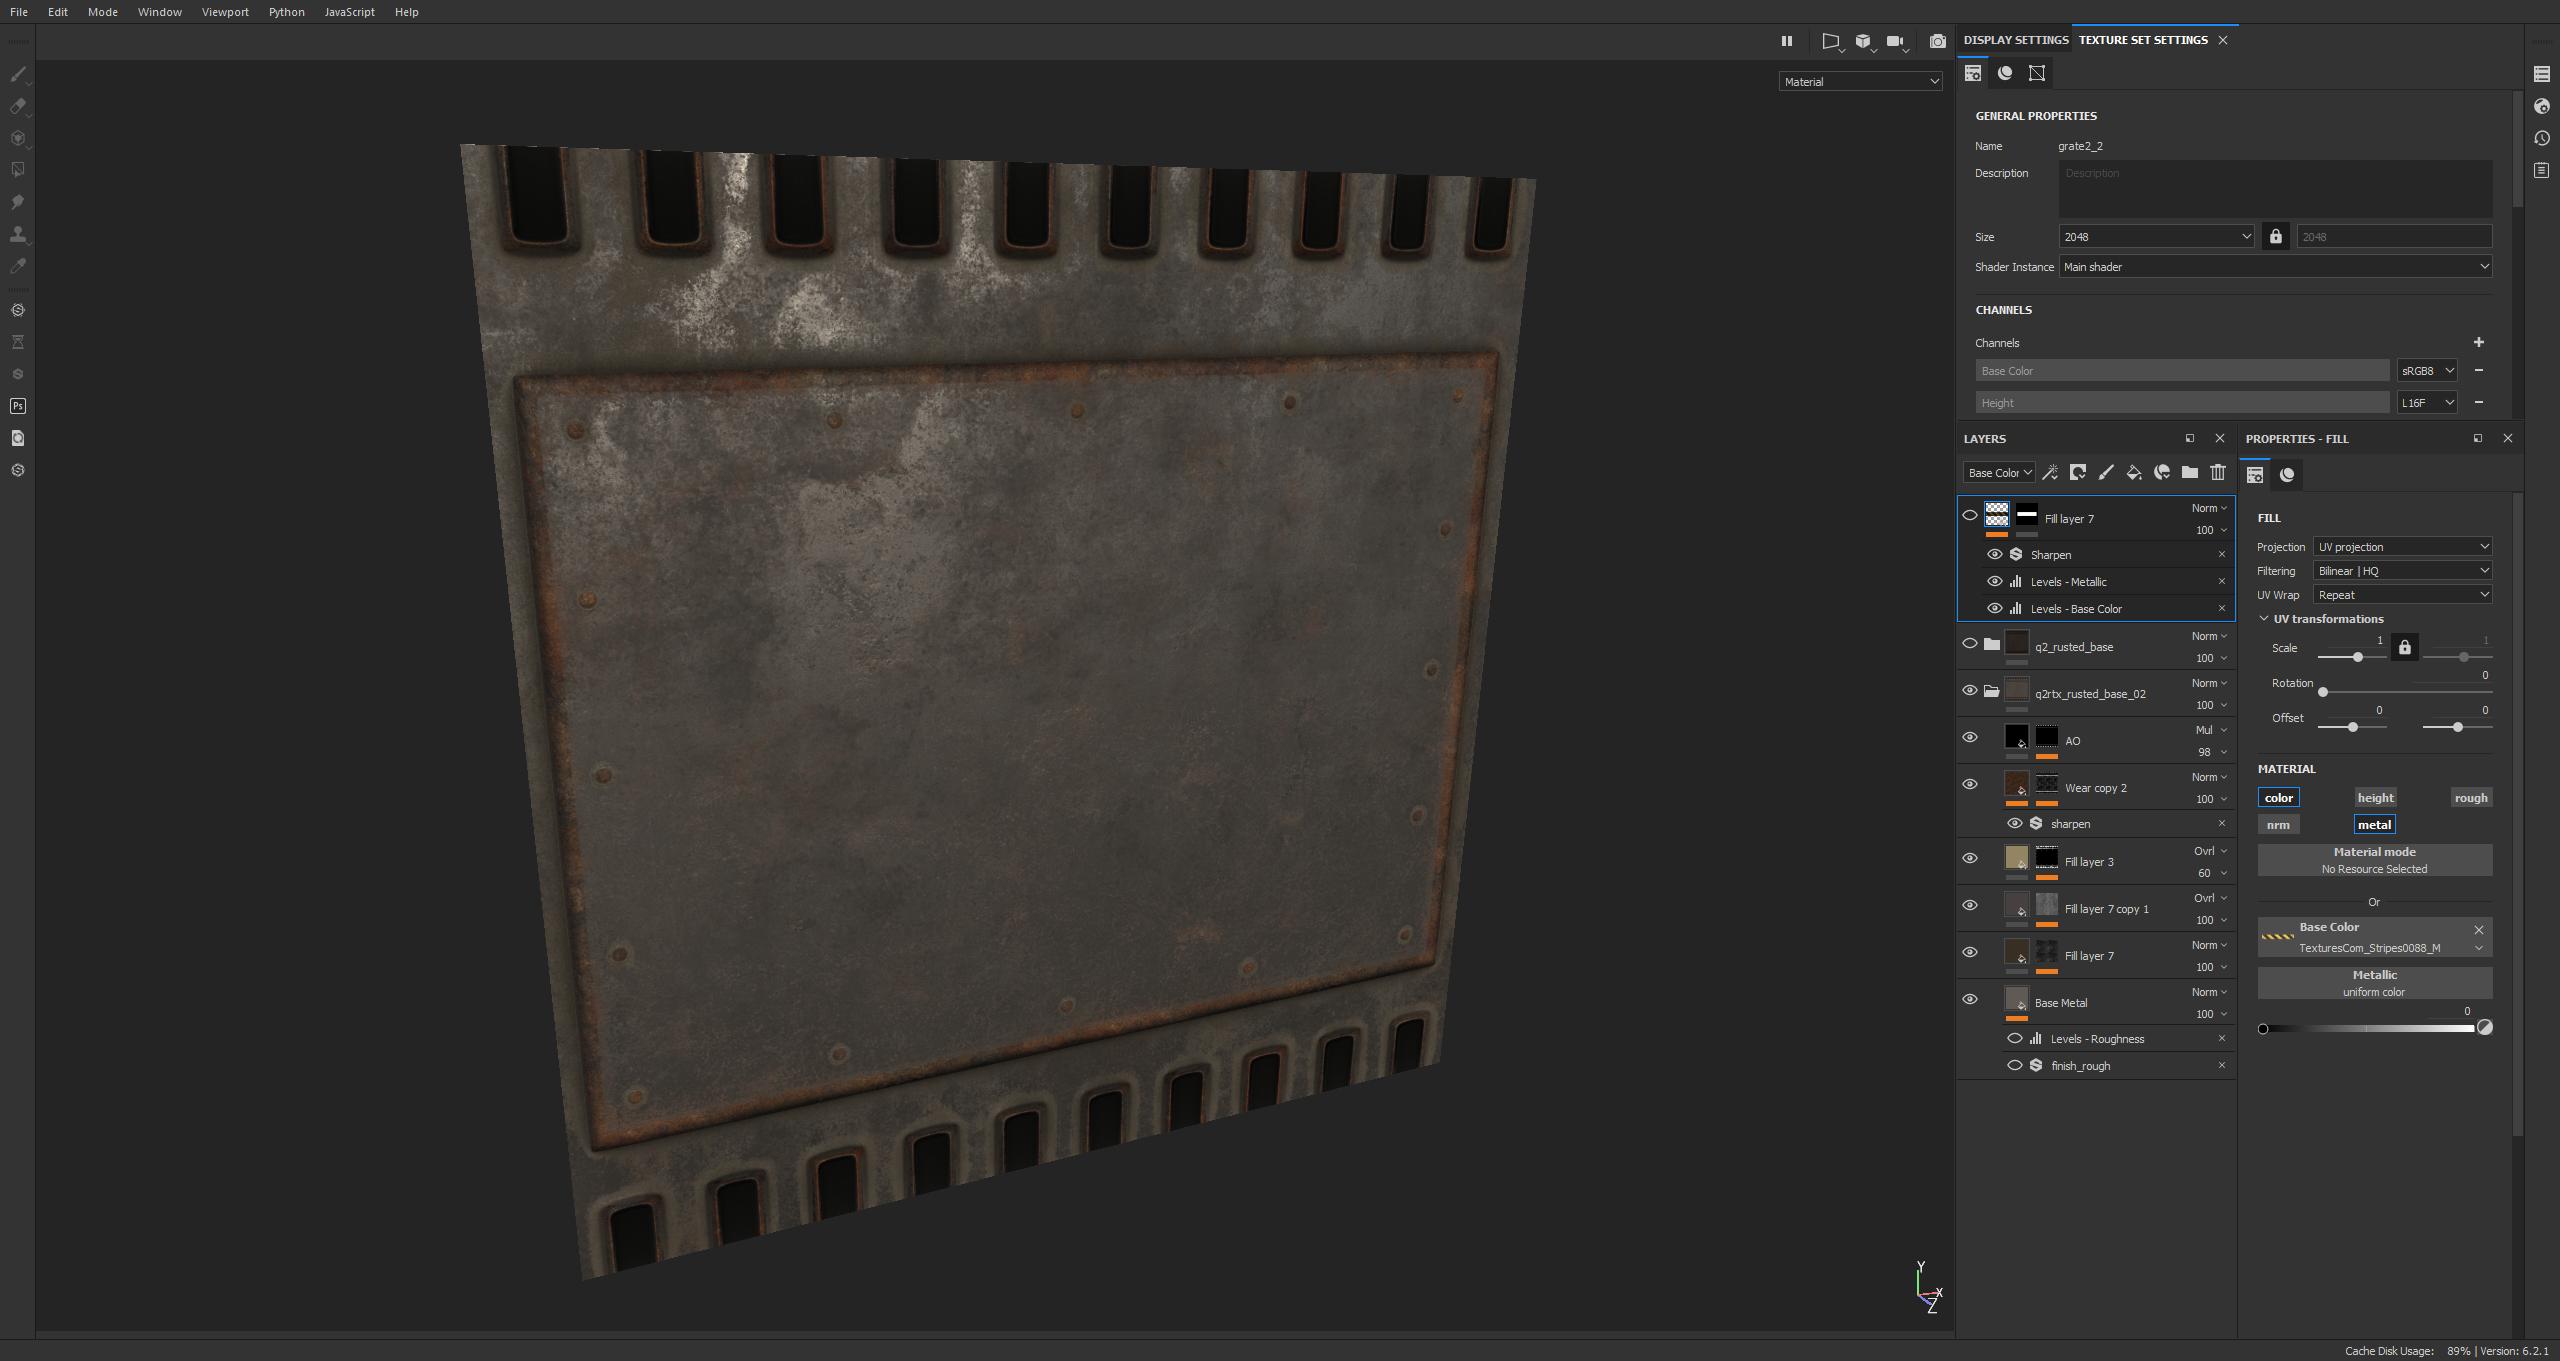Pause rendering with the pause icon
This screenshot has width=2560, height=1361.
tap(1787, 41)
